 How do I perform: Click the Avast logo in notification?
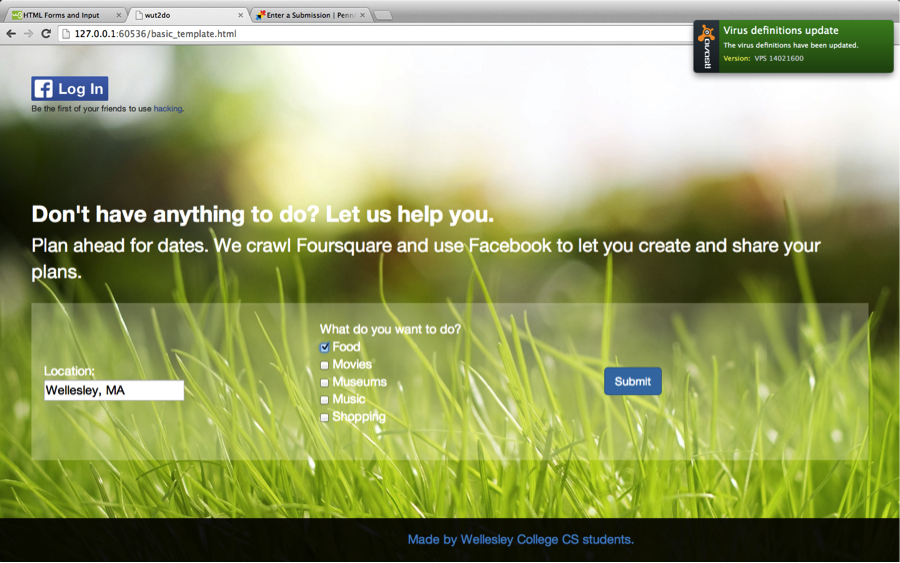pos(707,46)
